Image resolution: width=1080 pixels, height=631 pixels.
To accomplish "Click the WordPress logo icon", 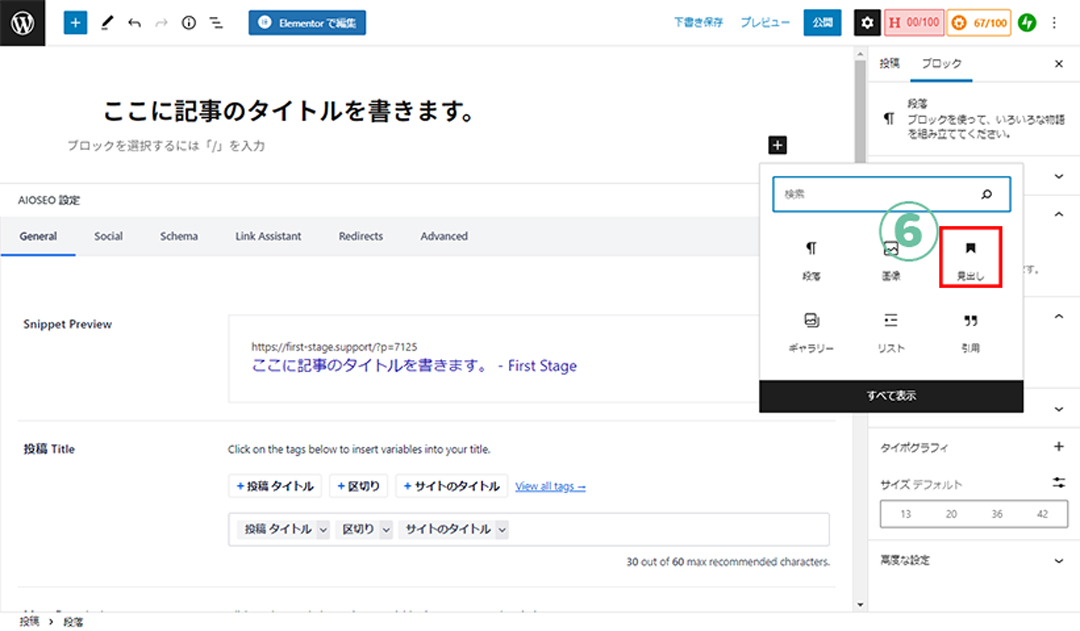I will pyautogui.click(x=23, y=22).
